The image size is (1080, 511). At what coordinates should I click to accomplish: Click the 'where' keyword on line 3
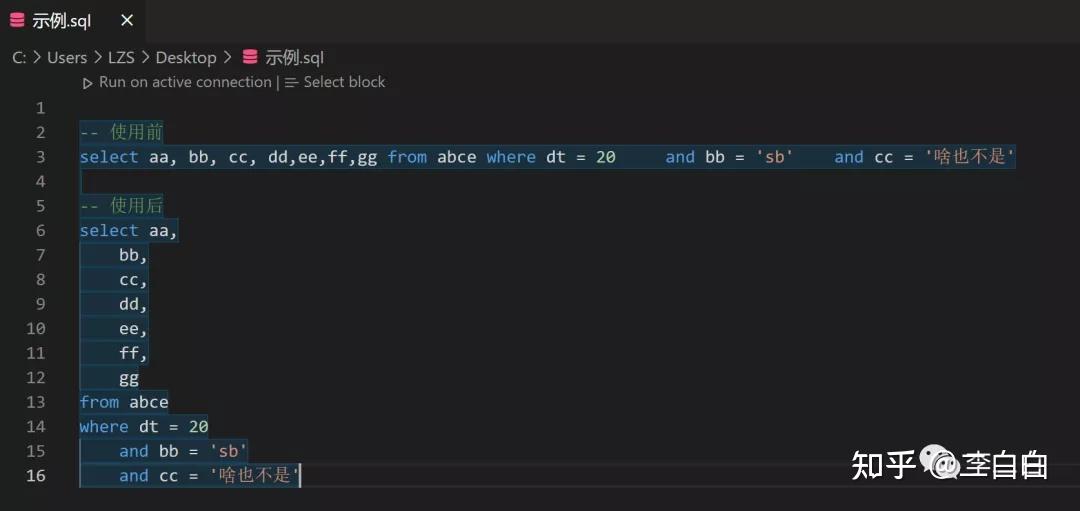511,157
